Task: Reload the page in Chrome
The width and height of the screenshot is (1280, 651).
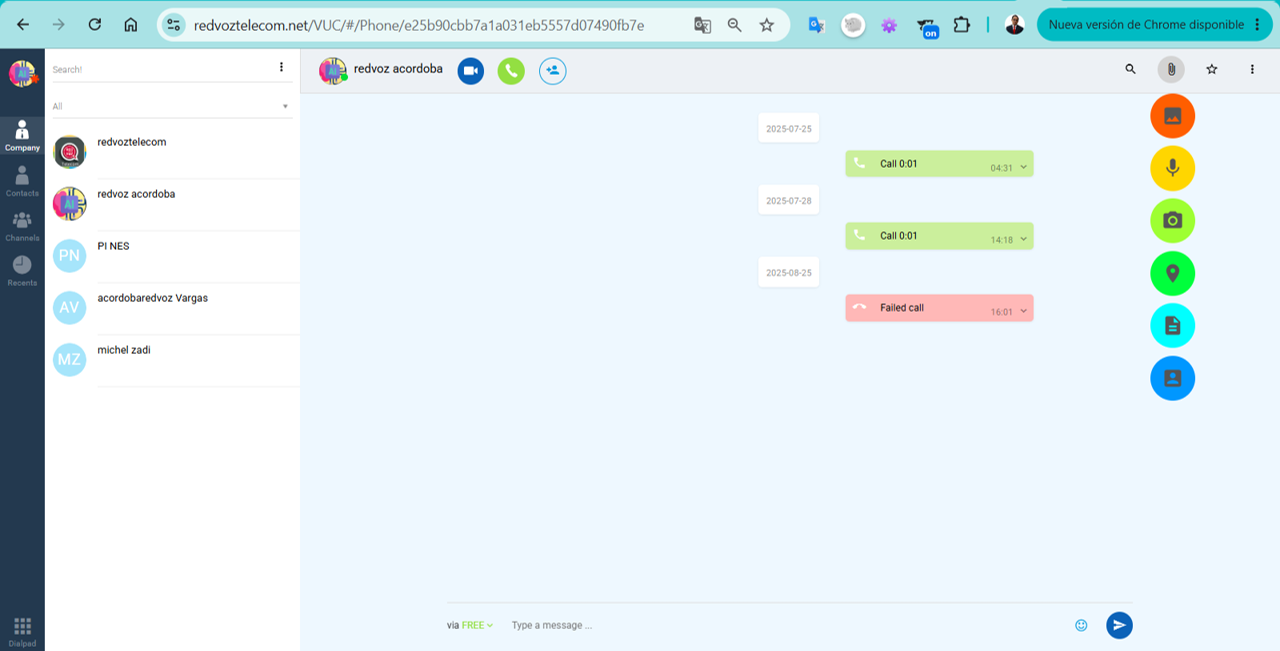Action: [94, 25]
